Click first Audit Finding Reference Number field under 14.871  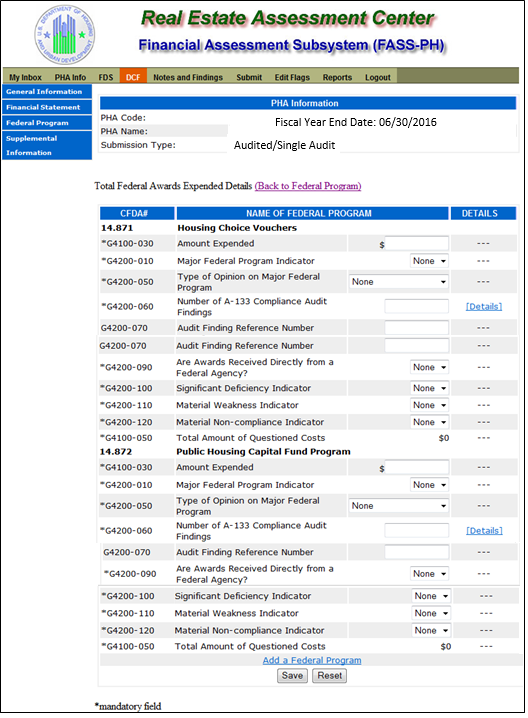[416, 328]
